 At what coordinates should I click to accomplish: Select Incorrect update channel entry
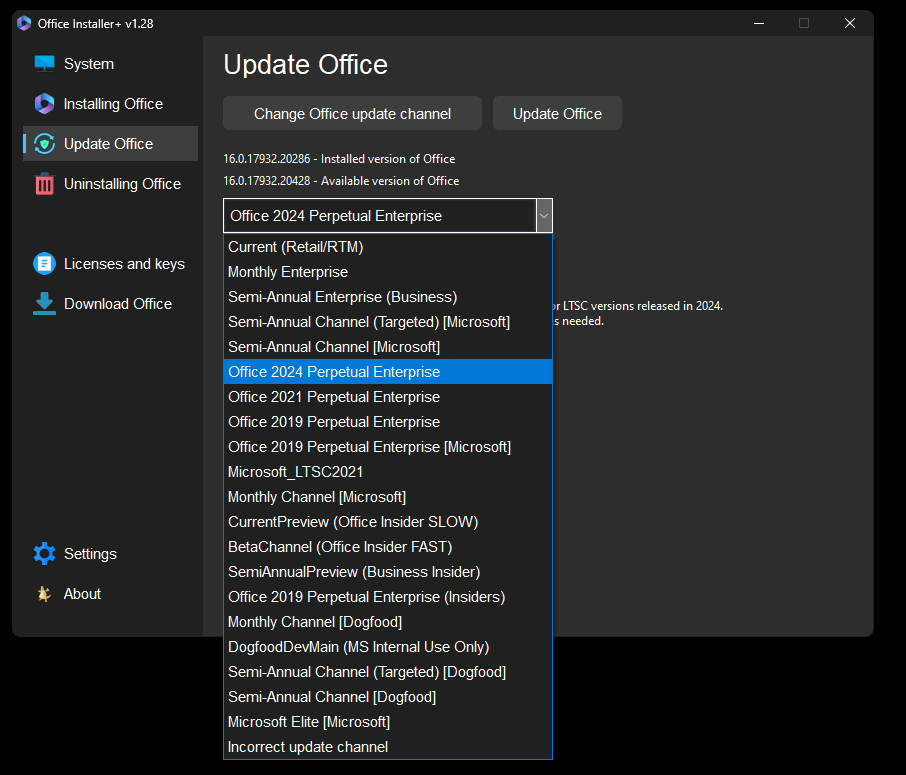(388, 747)
